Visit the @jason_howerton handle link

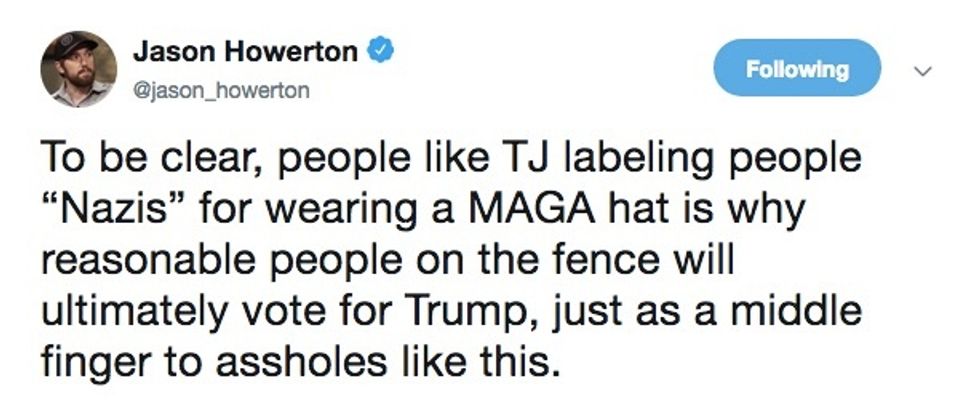click(x=222, y=90)
